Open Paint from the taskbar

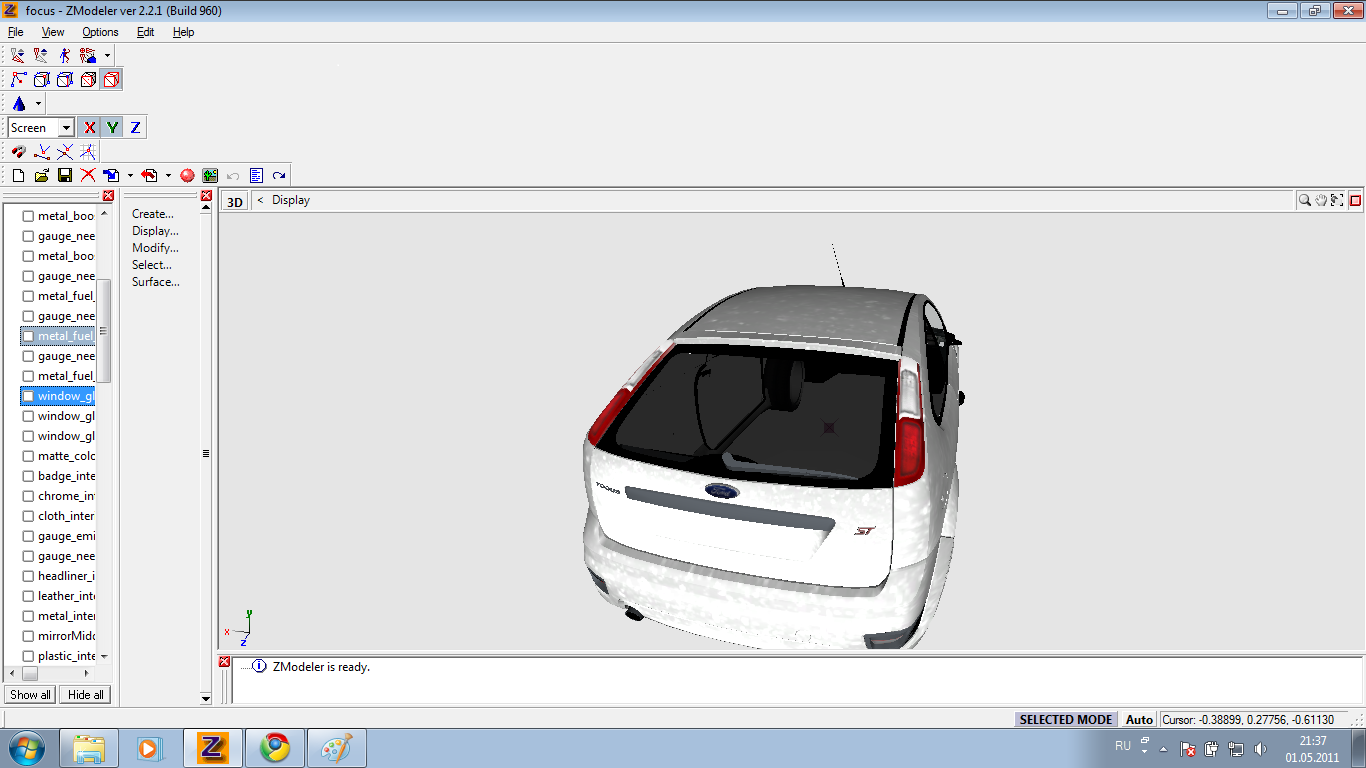click(337, 748)
